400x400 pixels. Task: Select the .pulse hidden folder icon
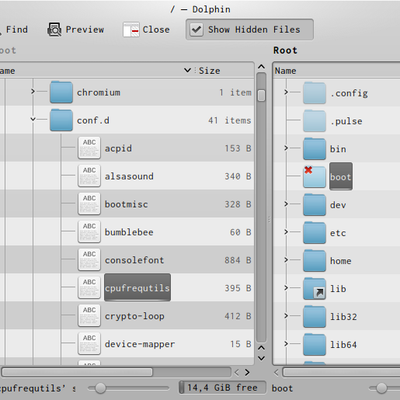[x=314, y=121]
